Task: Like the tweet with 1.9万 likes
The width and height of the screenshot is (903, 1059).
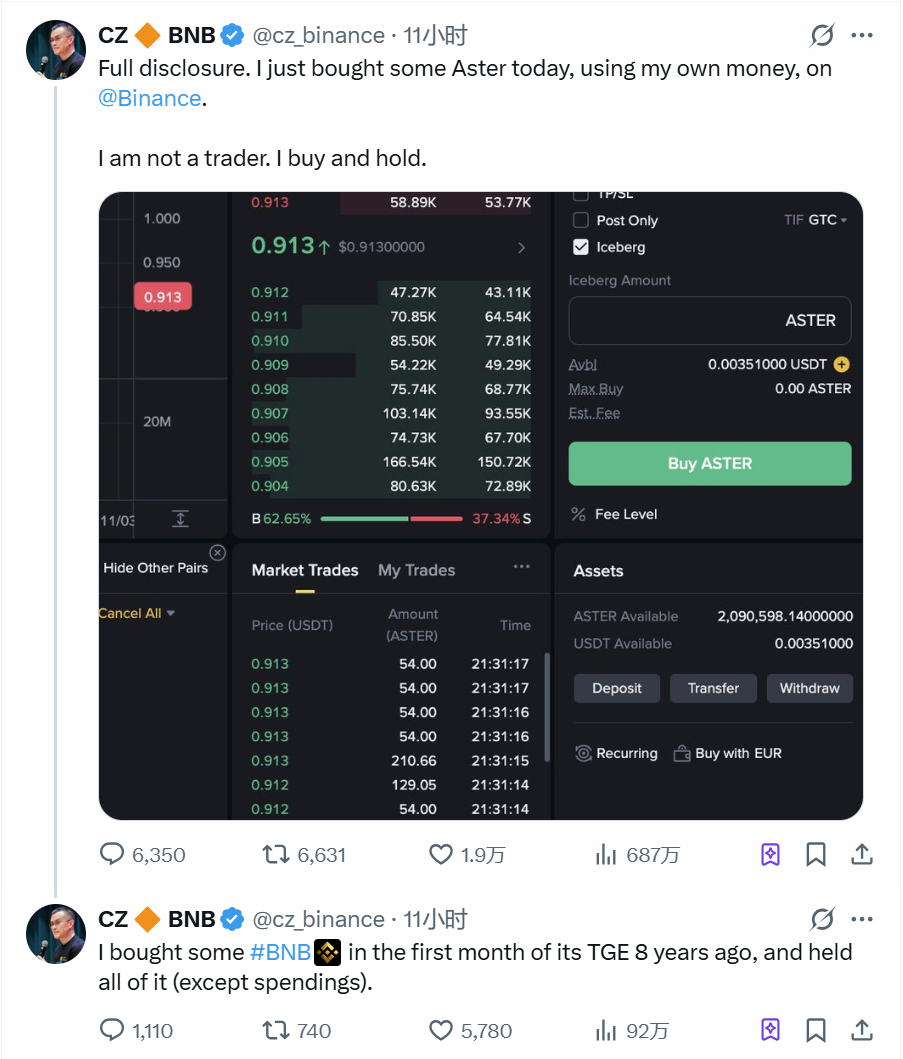Action: [441, 855]
